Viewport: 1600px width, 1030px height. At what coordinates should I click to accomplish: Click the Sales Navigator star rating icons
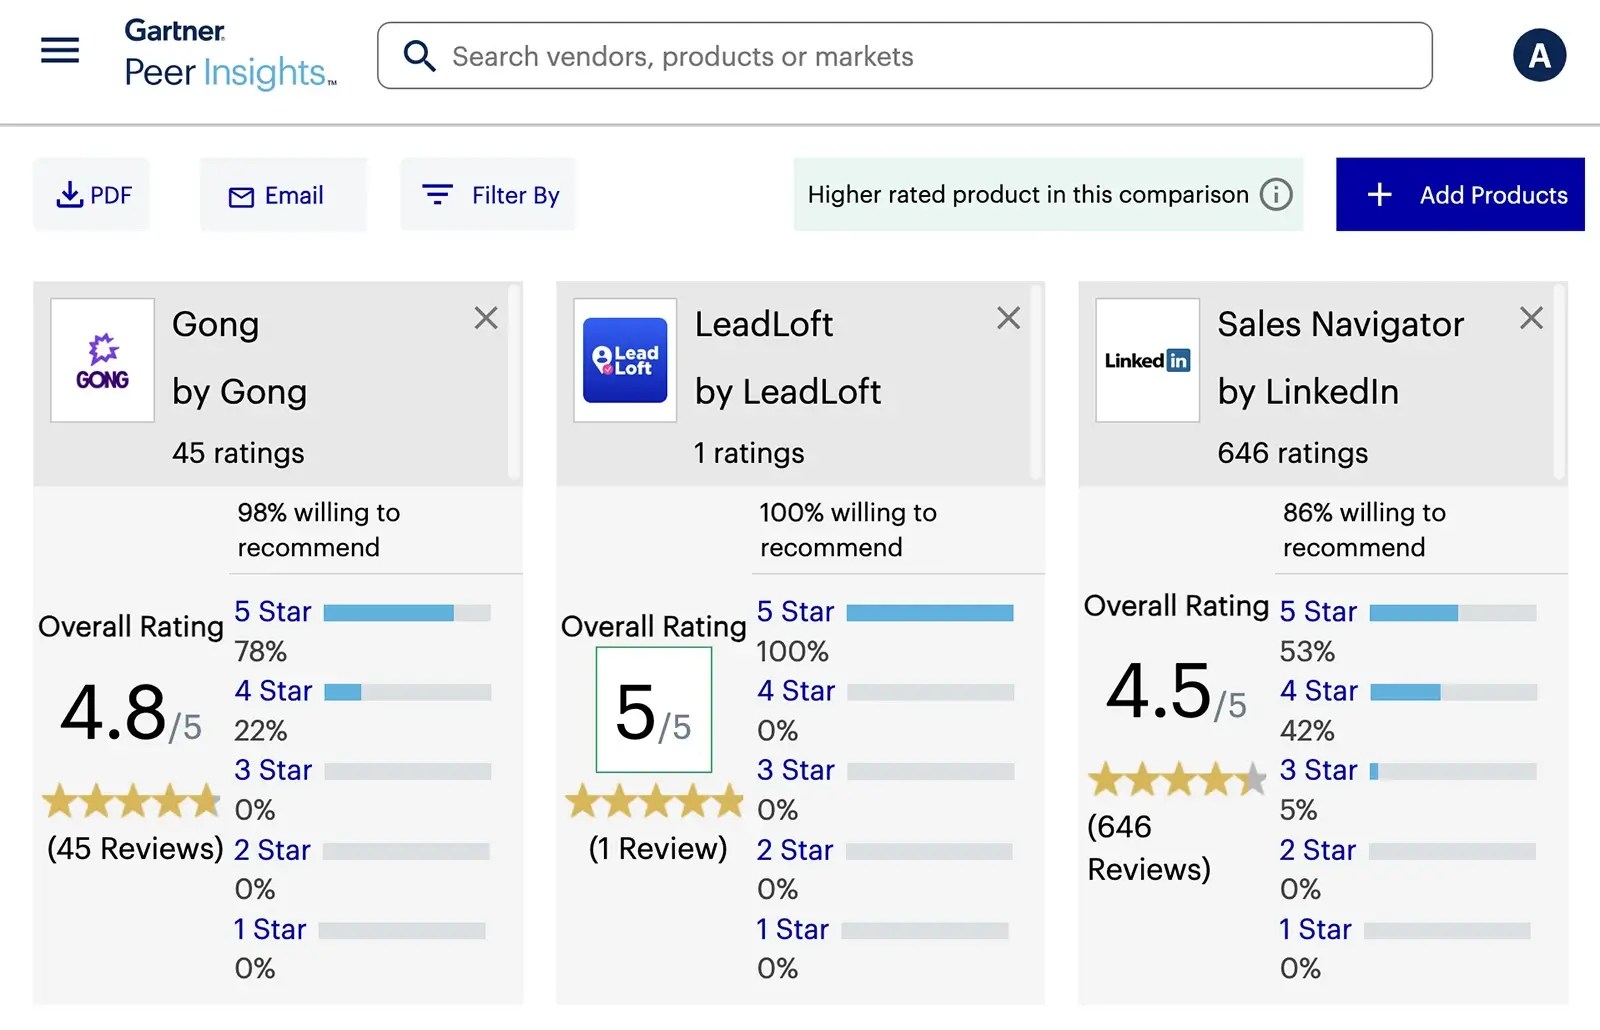1177,779
